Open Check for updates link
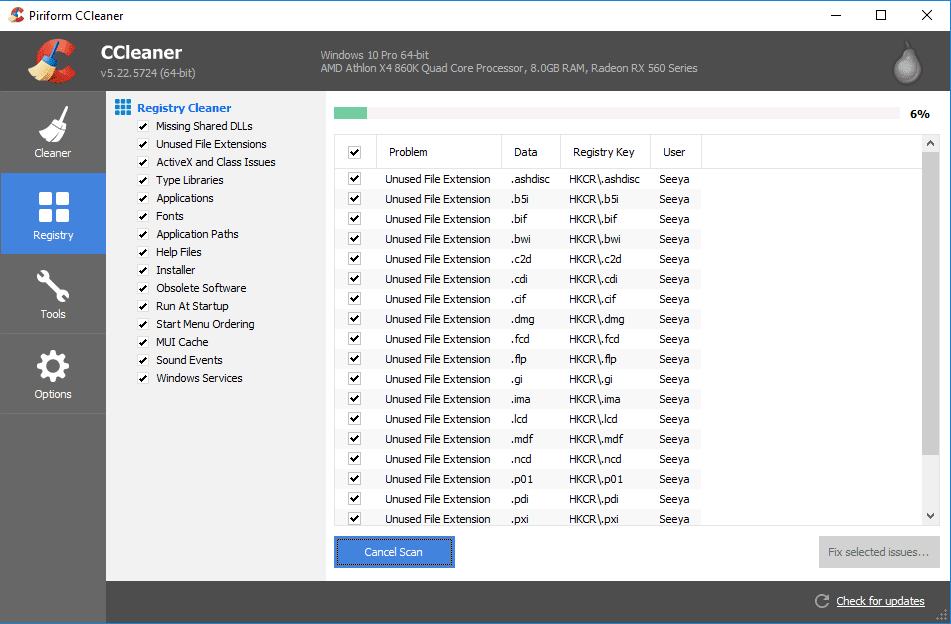This screenshot has width=951, height=624. (880, 601)
